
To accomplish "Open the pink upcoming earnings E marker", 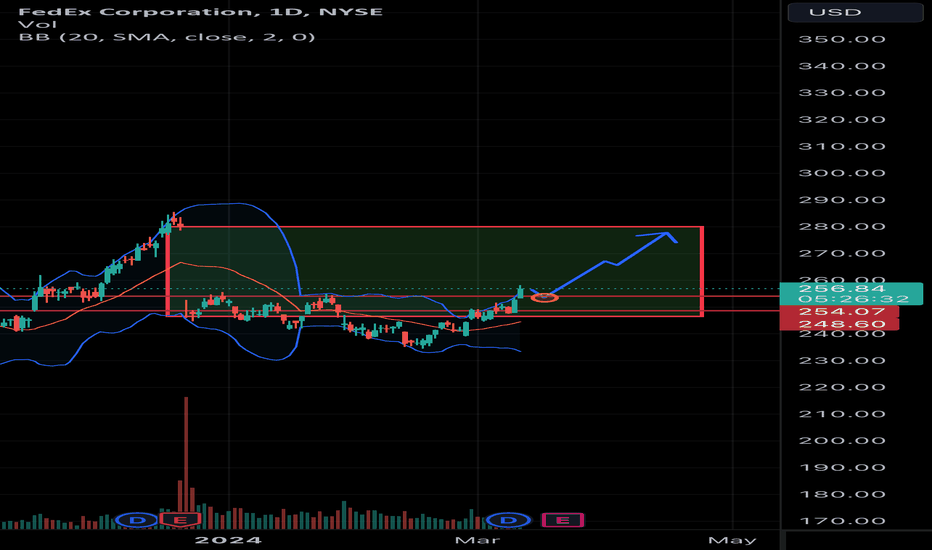I will [x=562, y=520].
